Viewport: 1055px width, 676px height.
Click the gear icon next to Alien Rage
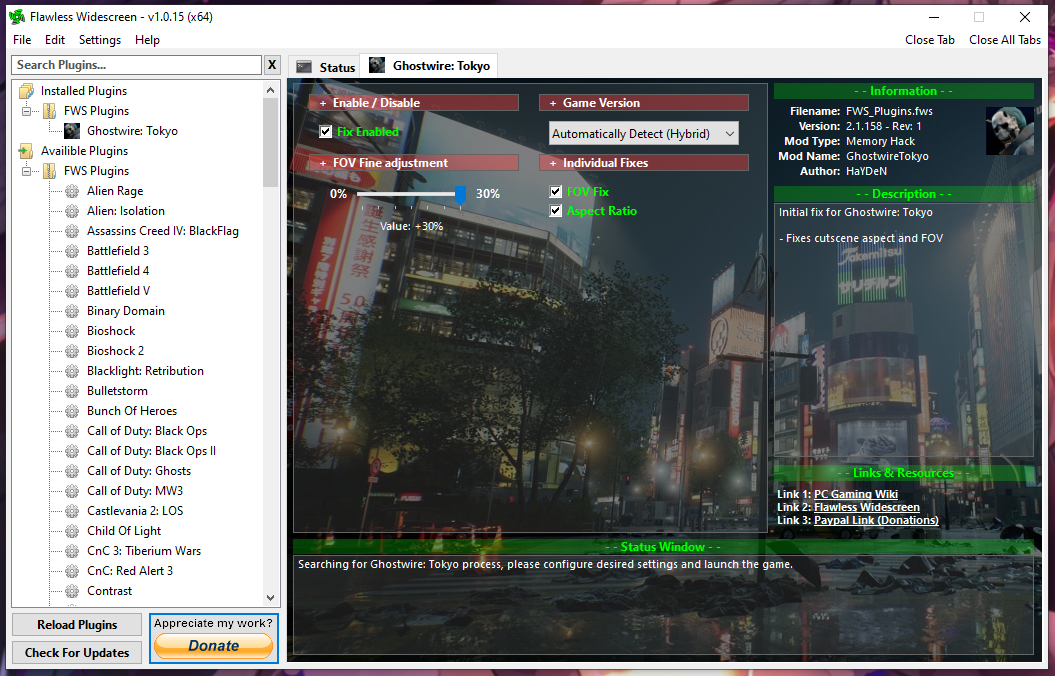click(x=72, y=191)
